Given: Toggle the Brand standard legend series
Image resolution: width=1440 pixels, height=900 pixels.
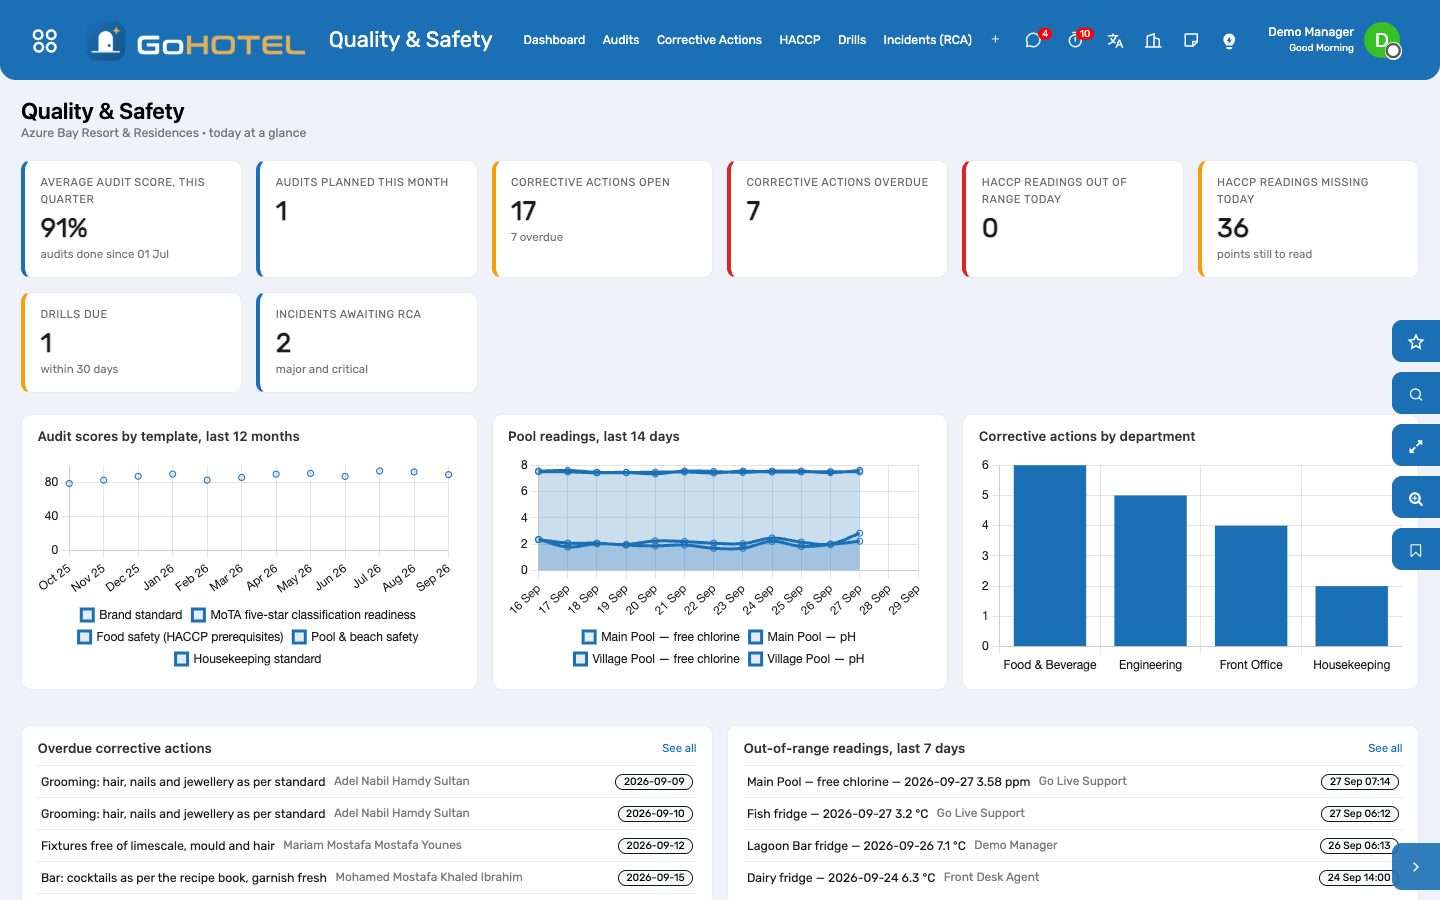Looking at the screenshot, I should pos(130,615).
